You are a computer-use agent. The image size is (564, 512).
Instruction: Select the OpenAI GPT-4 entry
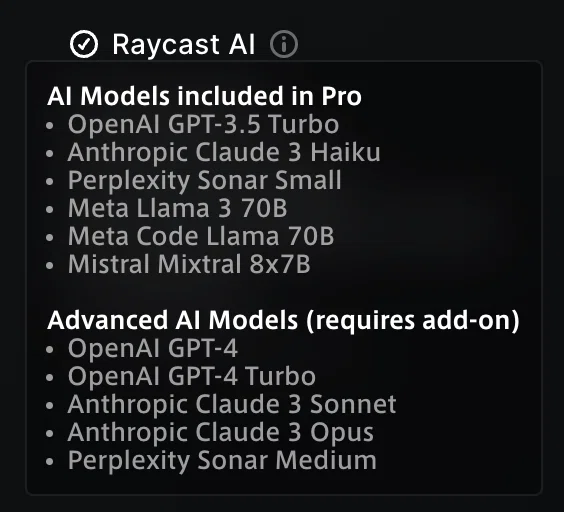point(153,348)
